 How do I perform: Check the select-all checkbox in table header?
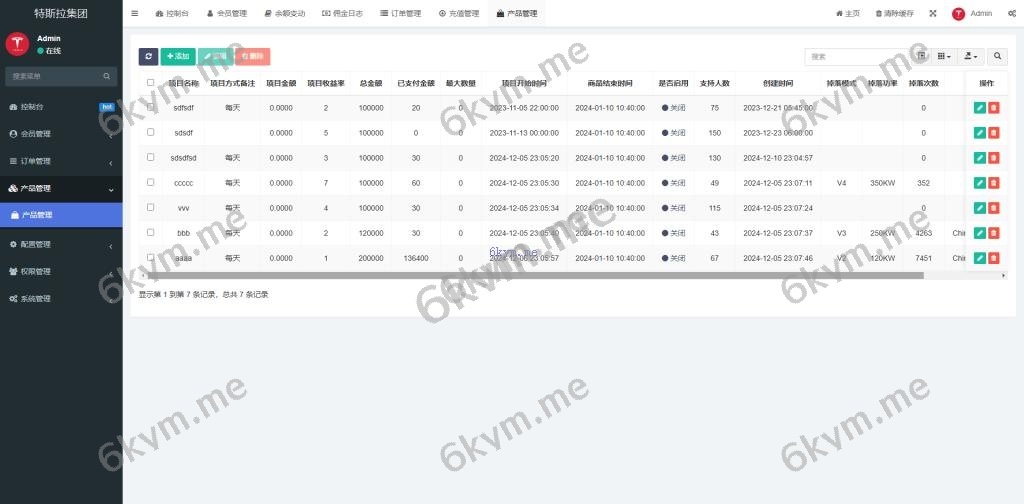pos(151,83)
